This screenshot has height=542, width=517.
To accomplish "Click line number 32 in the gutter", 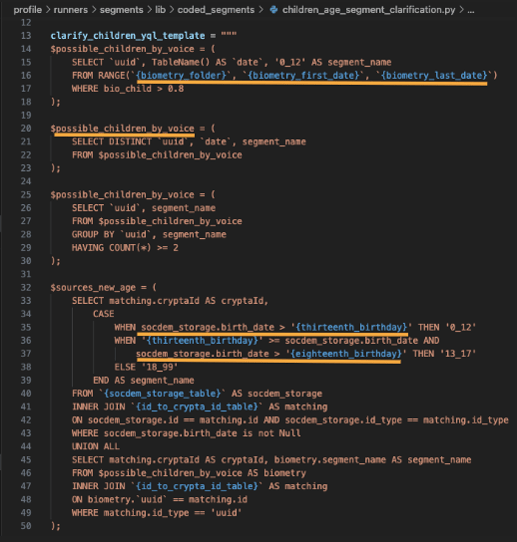I will [x=26, y=288].
